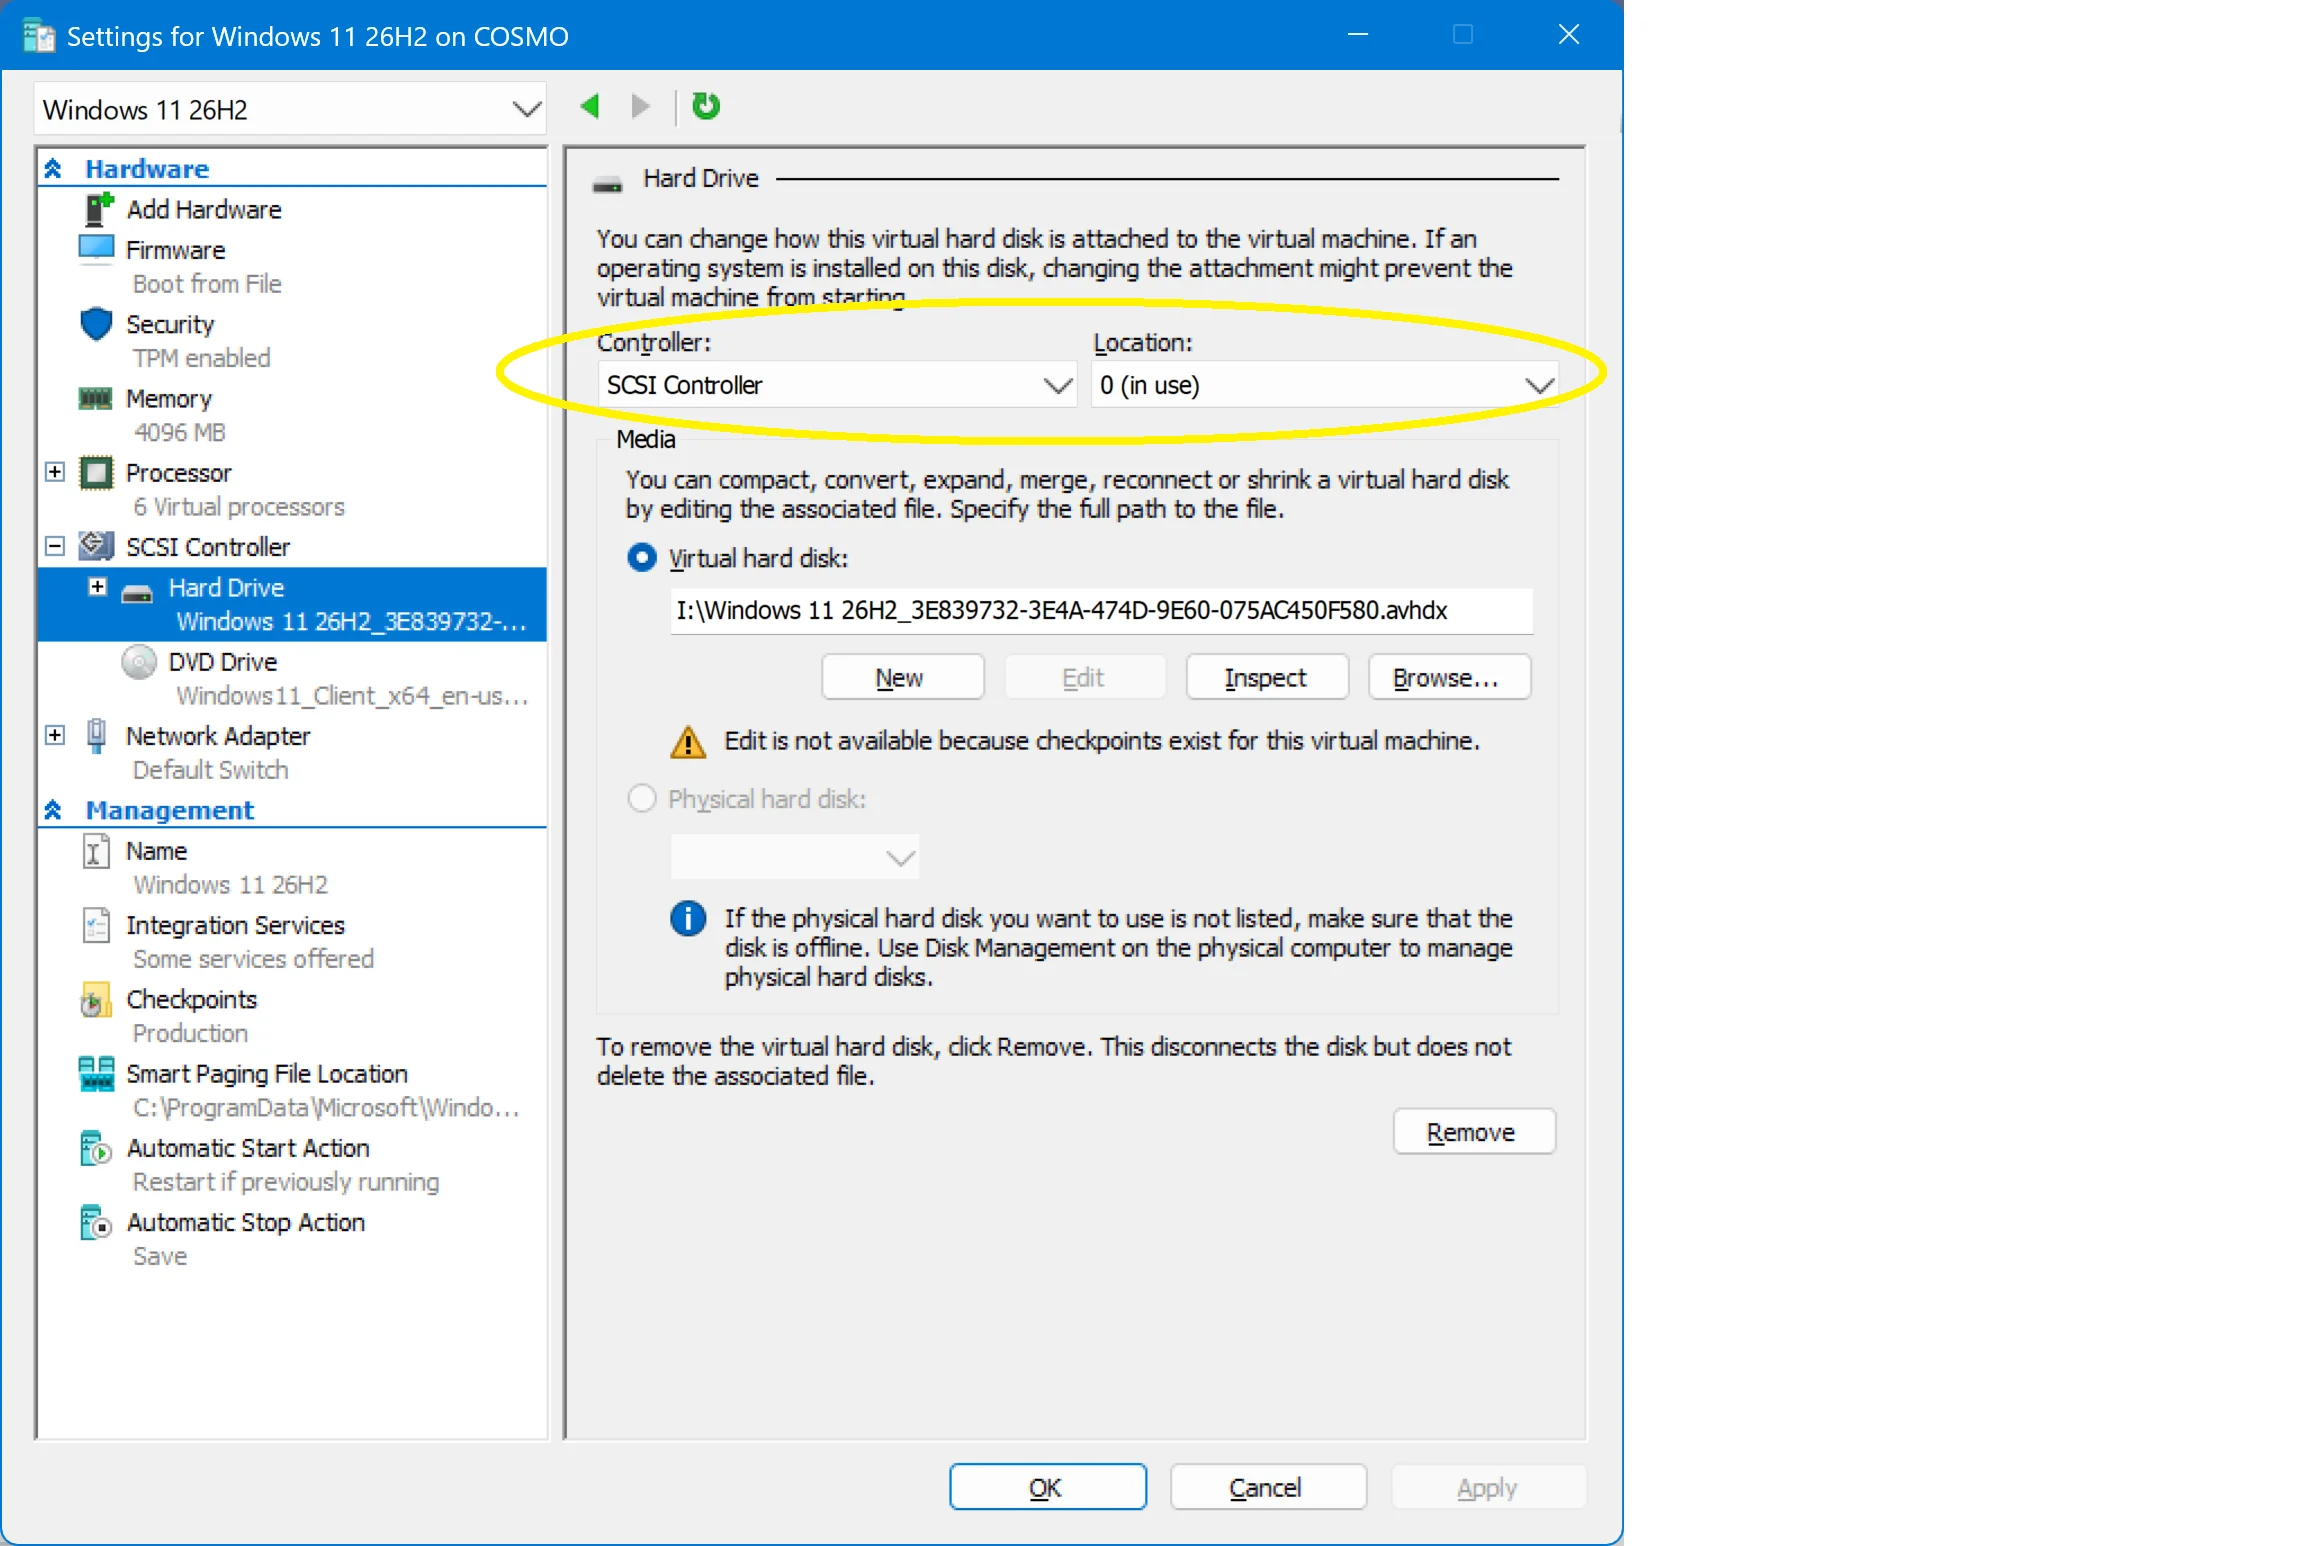Click the virtual hard disk path field
Image resolution: width=2304 pixels, height=1546 pixels.
point(1101,610)
